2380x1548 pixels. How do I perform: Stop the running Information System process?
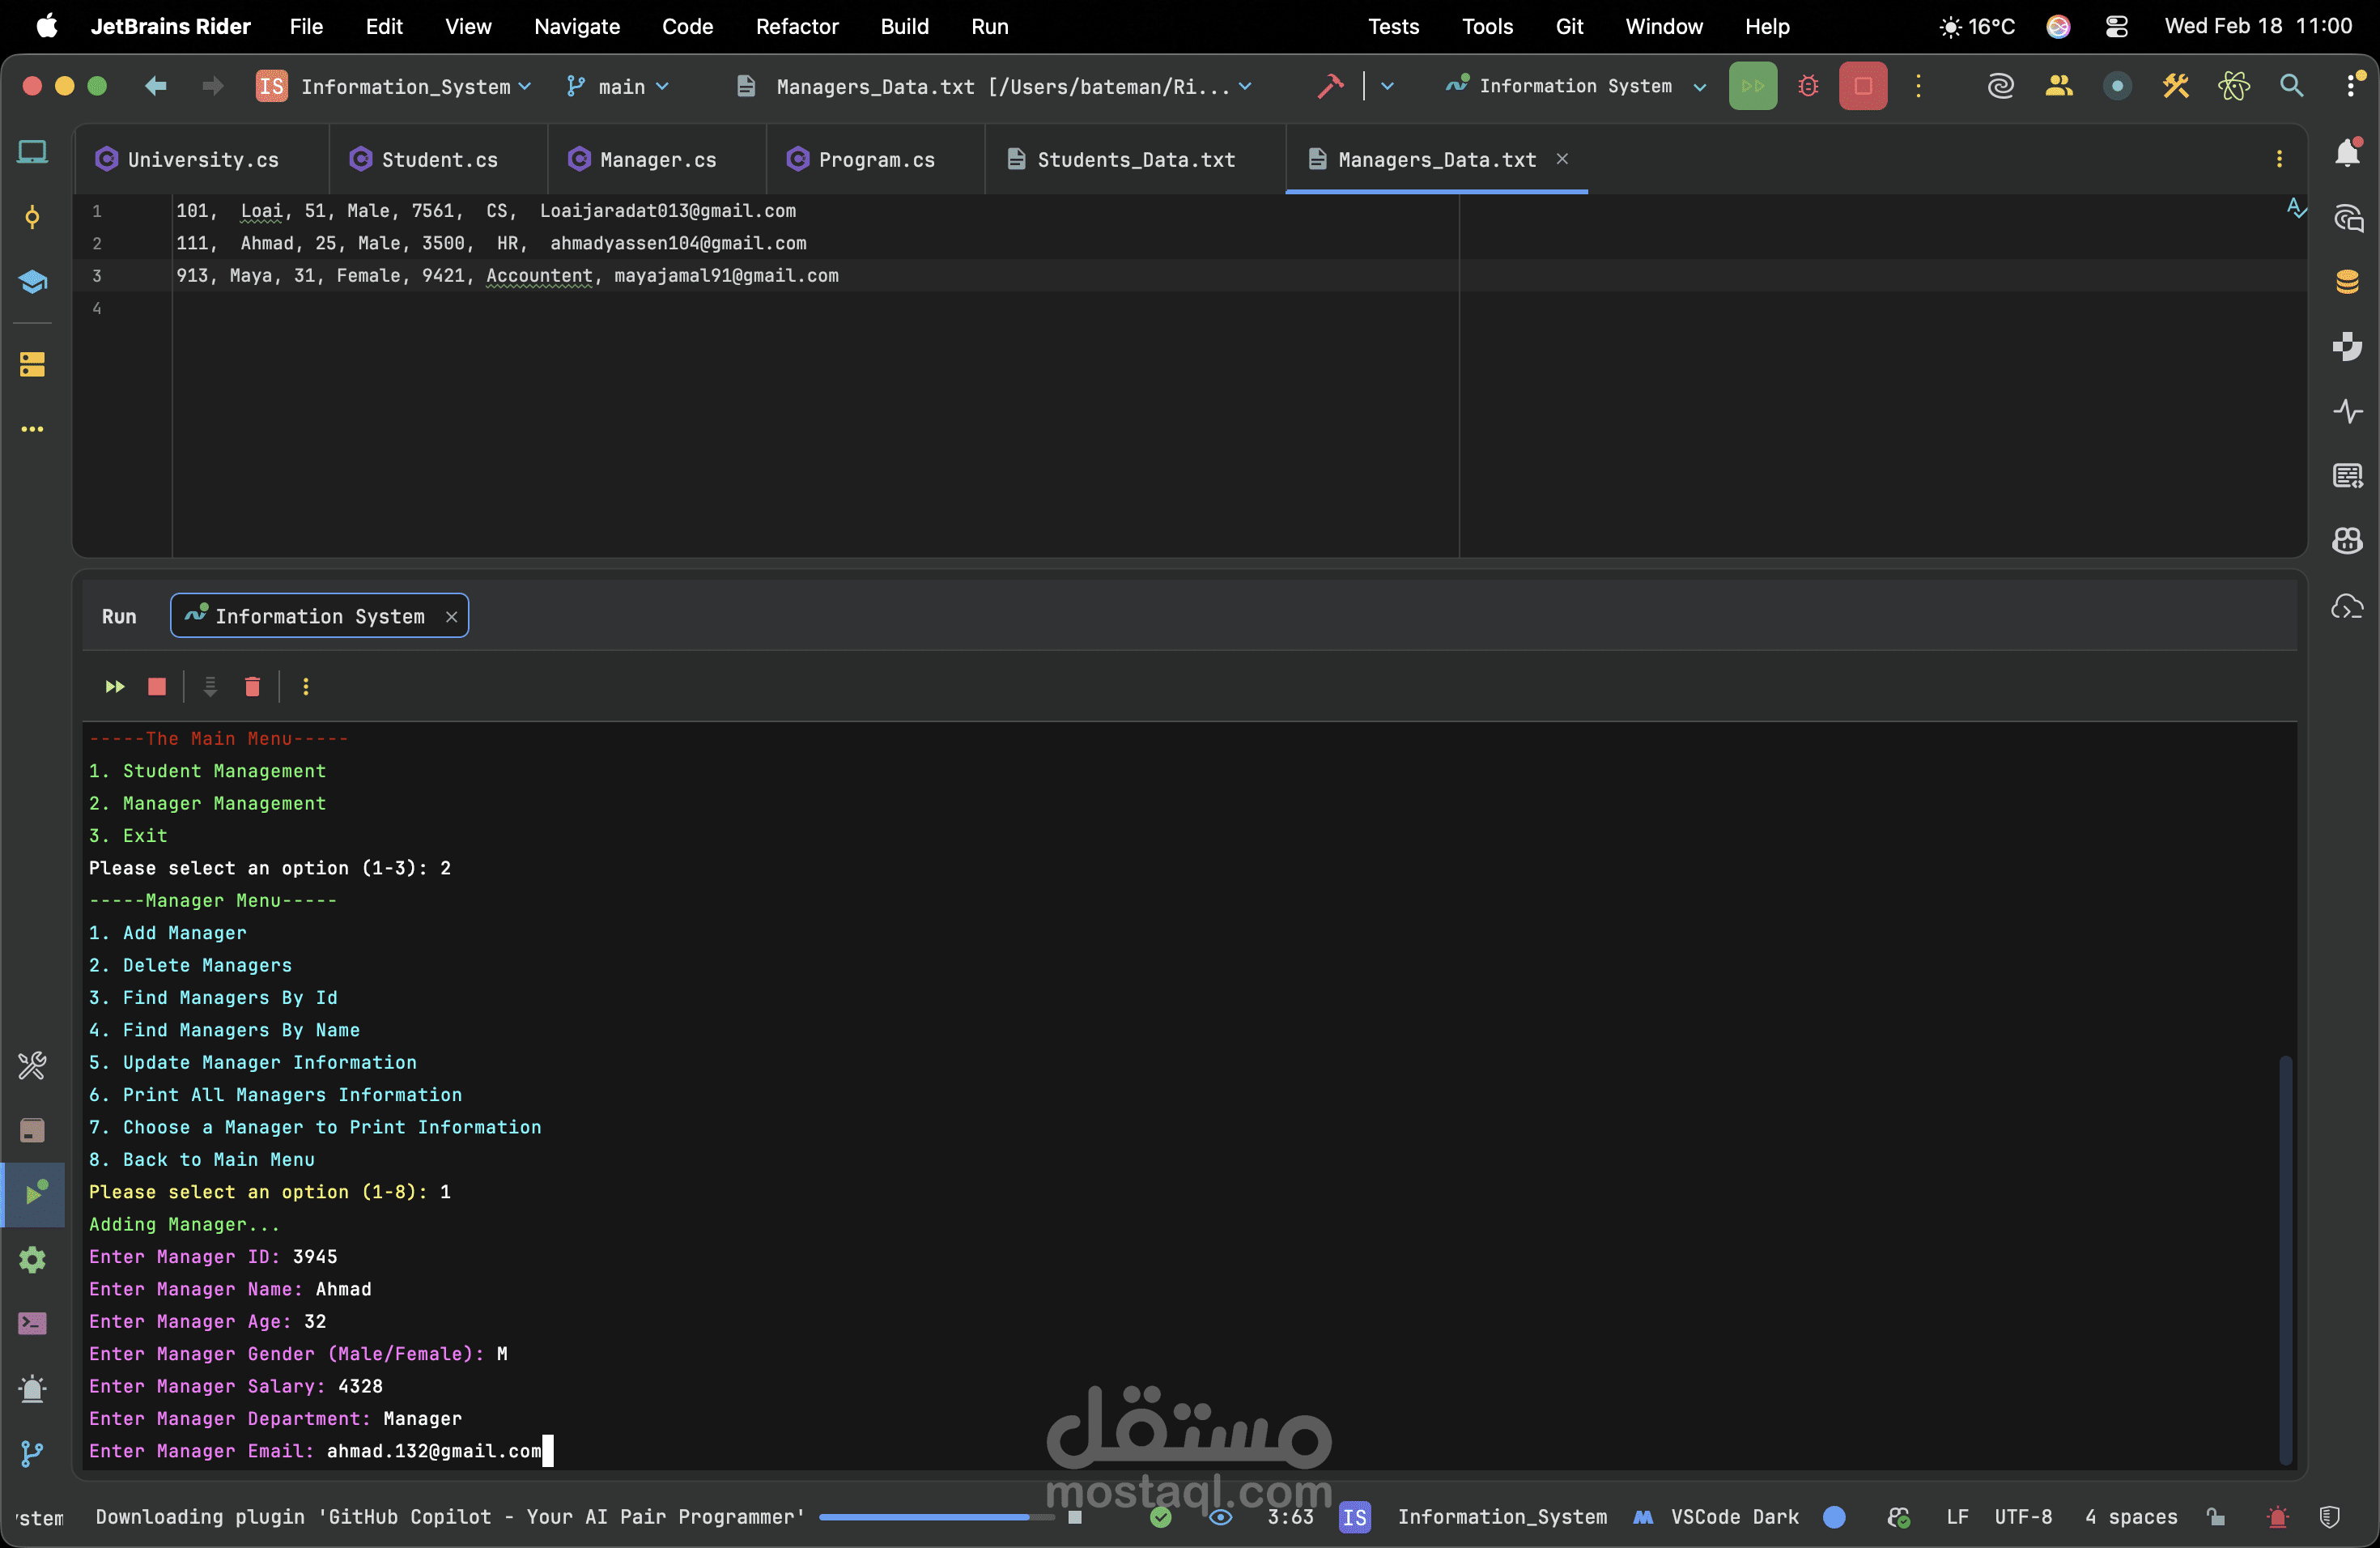point(1862,86)
